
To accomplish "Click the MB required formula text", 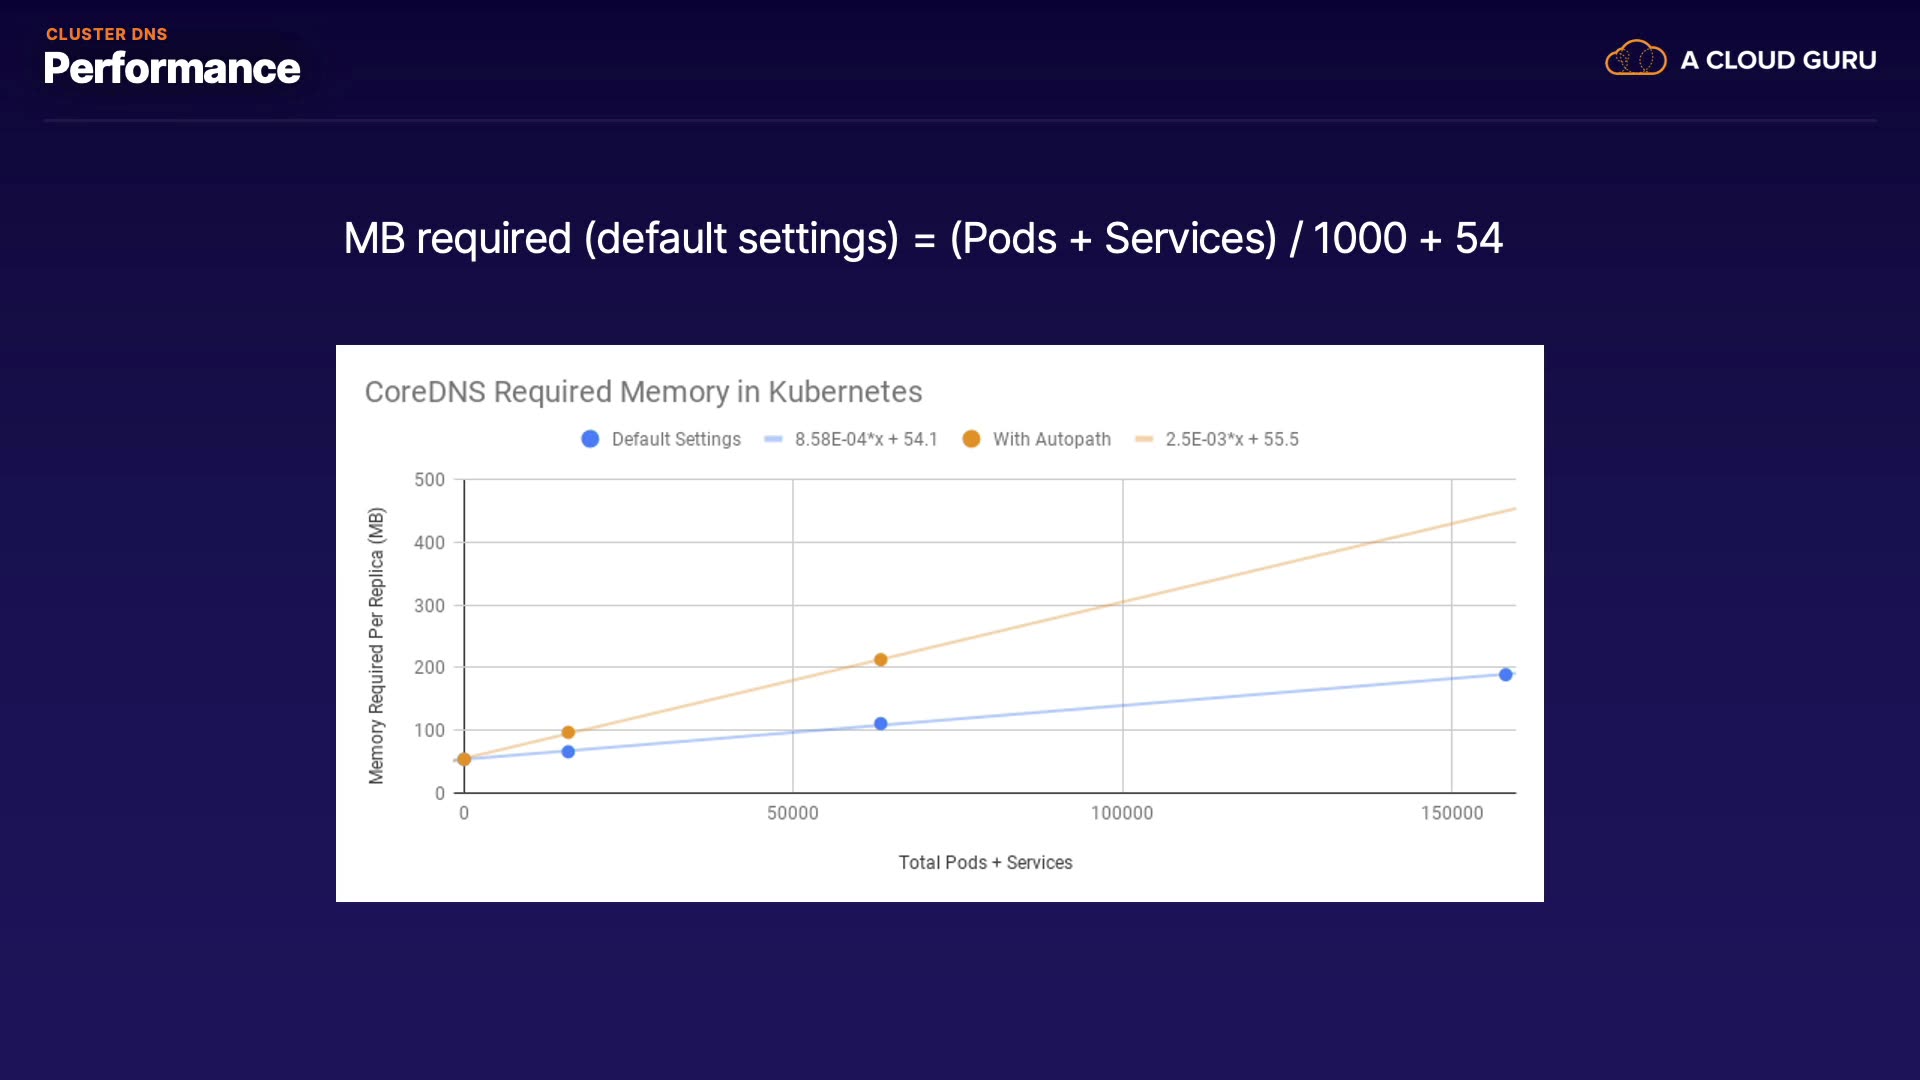I will (922, 239).
